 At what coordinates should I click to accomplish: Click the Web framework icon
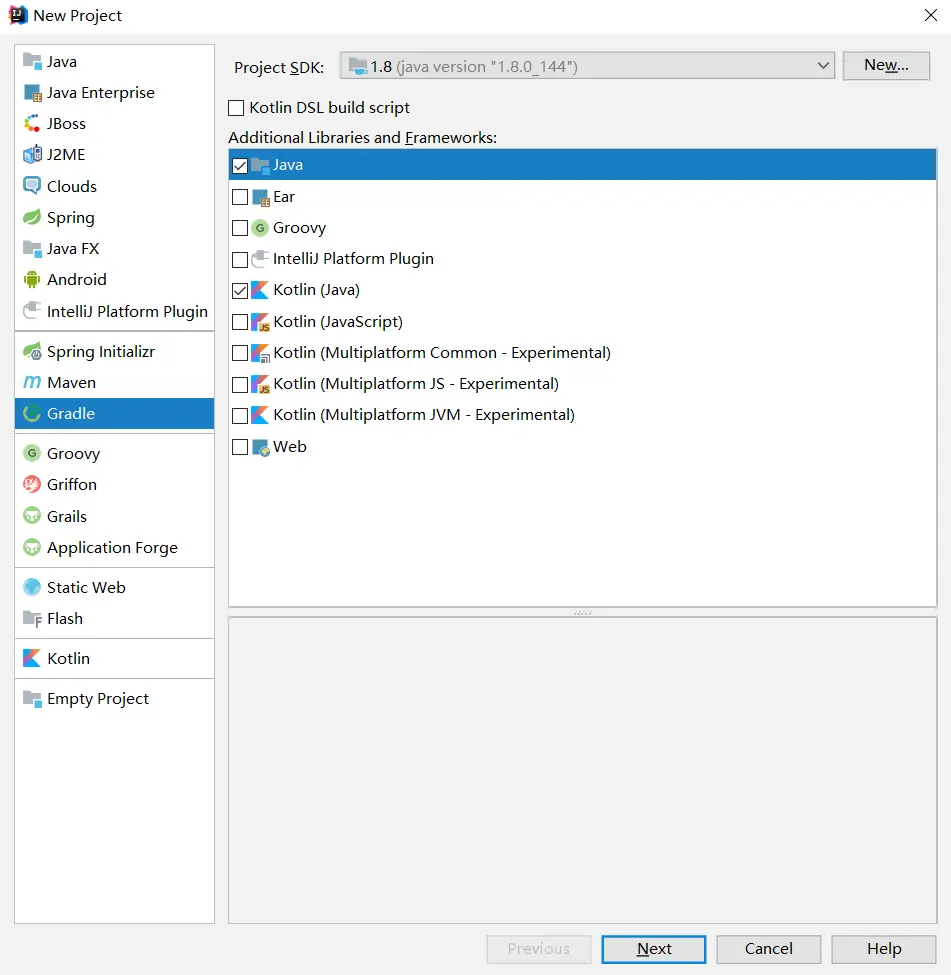coord(261,447)
